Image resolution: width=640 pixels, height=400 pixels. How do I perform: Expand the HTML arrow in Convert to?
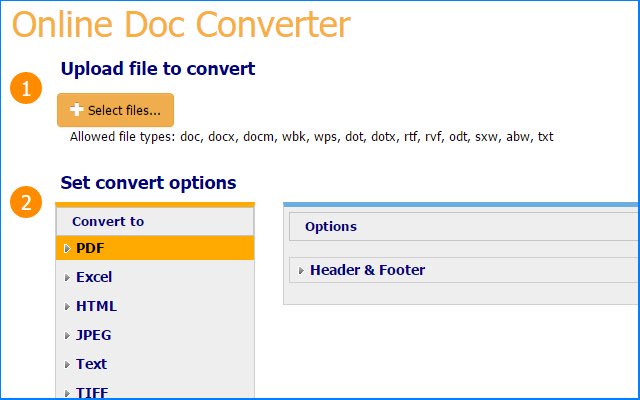tap(67, 307)
